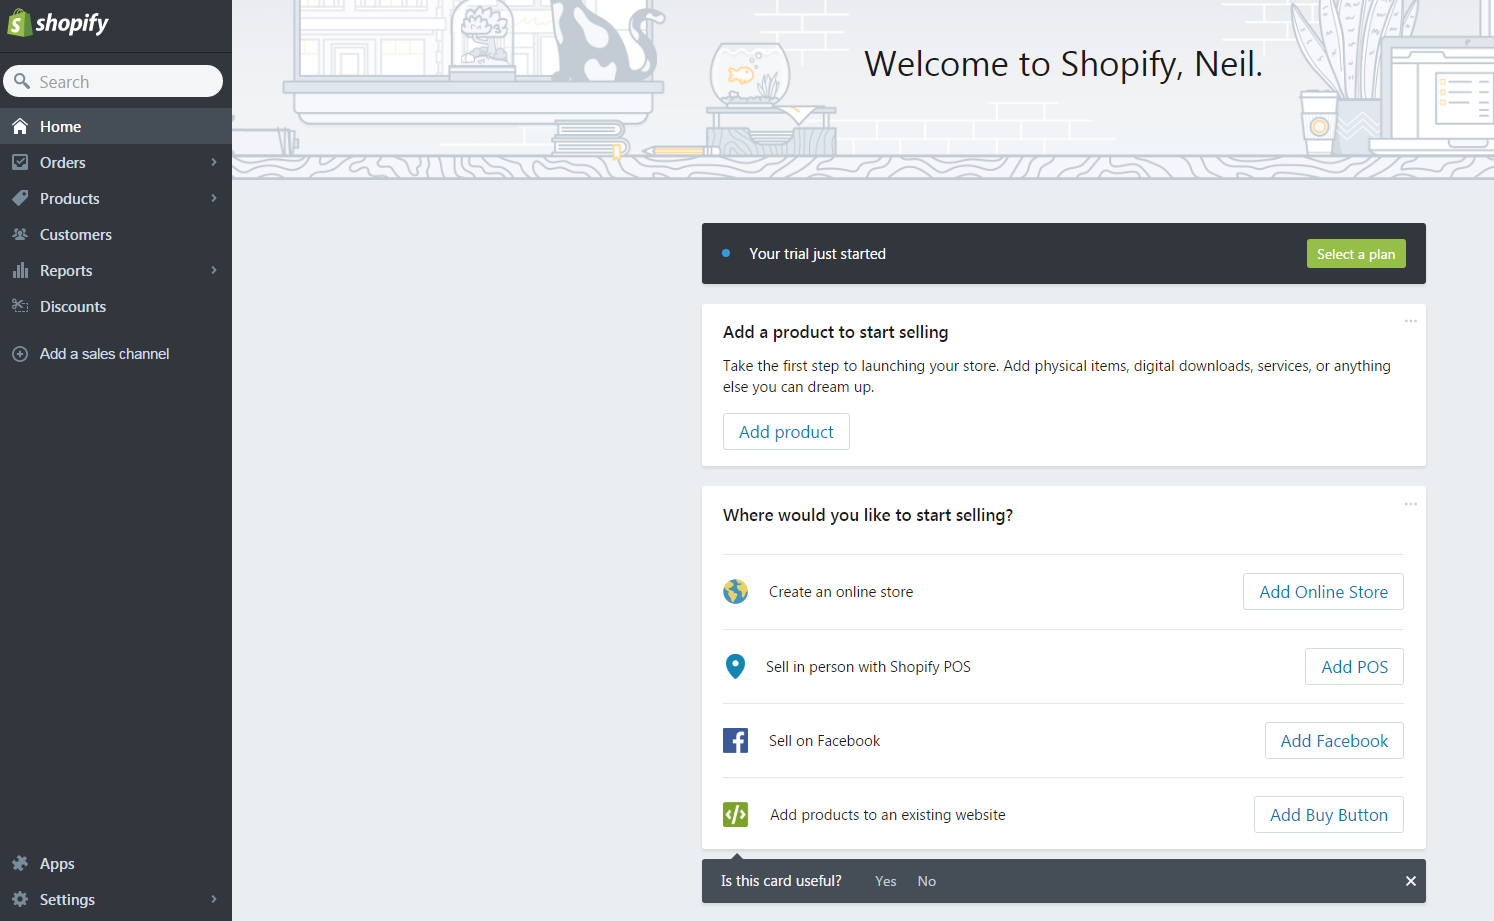
Task: Click the Settings gear icon
Action: [20, 899]
